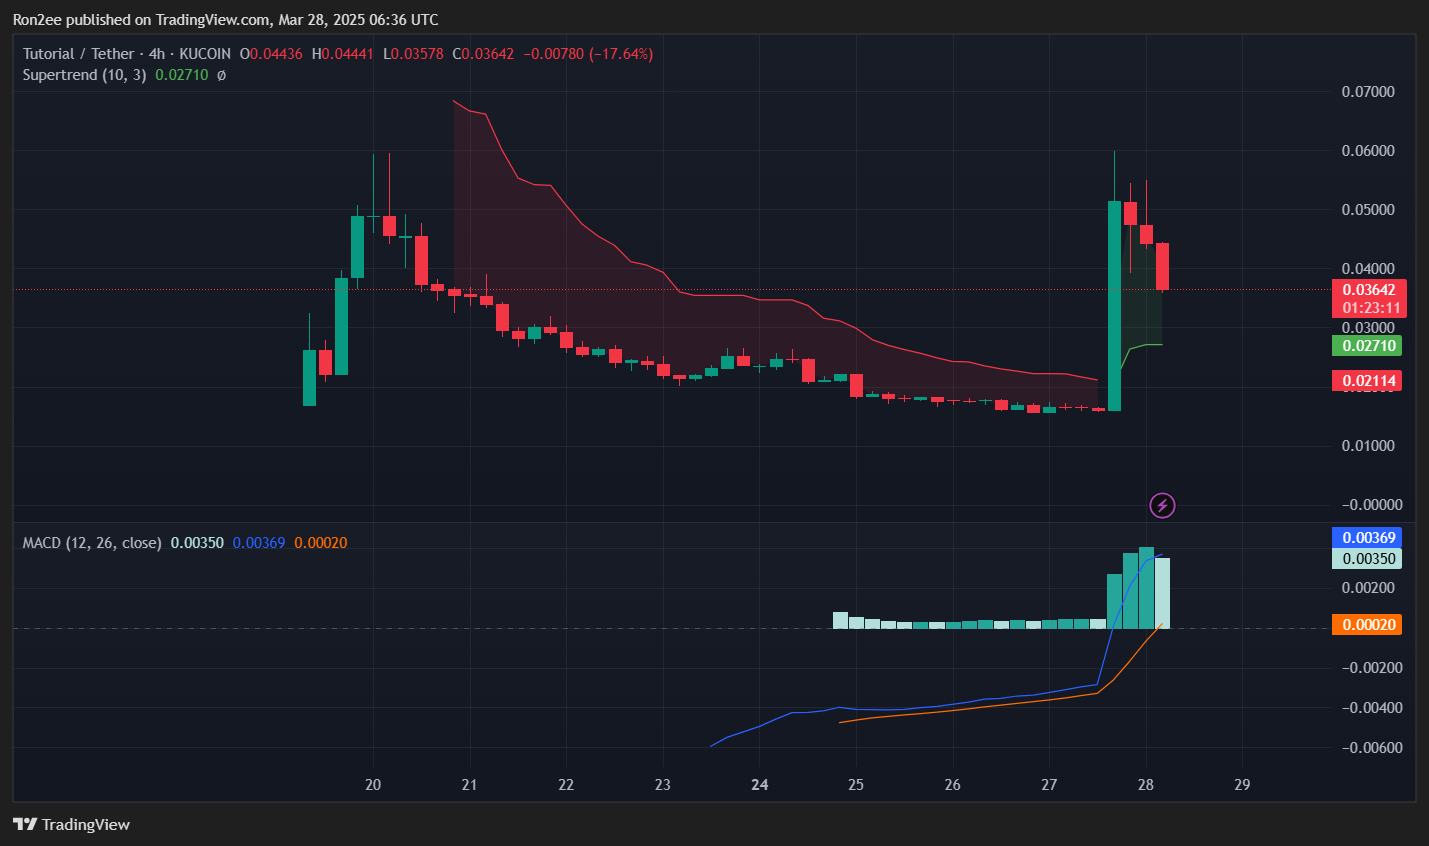Screen dimensions: 1429x846
Task: Click date 27 on the time axis
Action: pos(1049,785)
